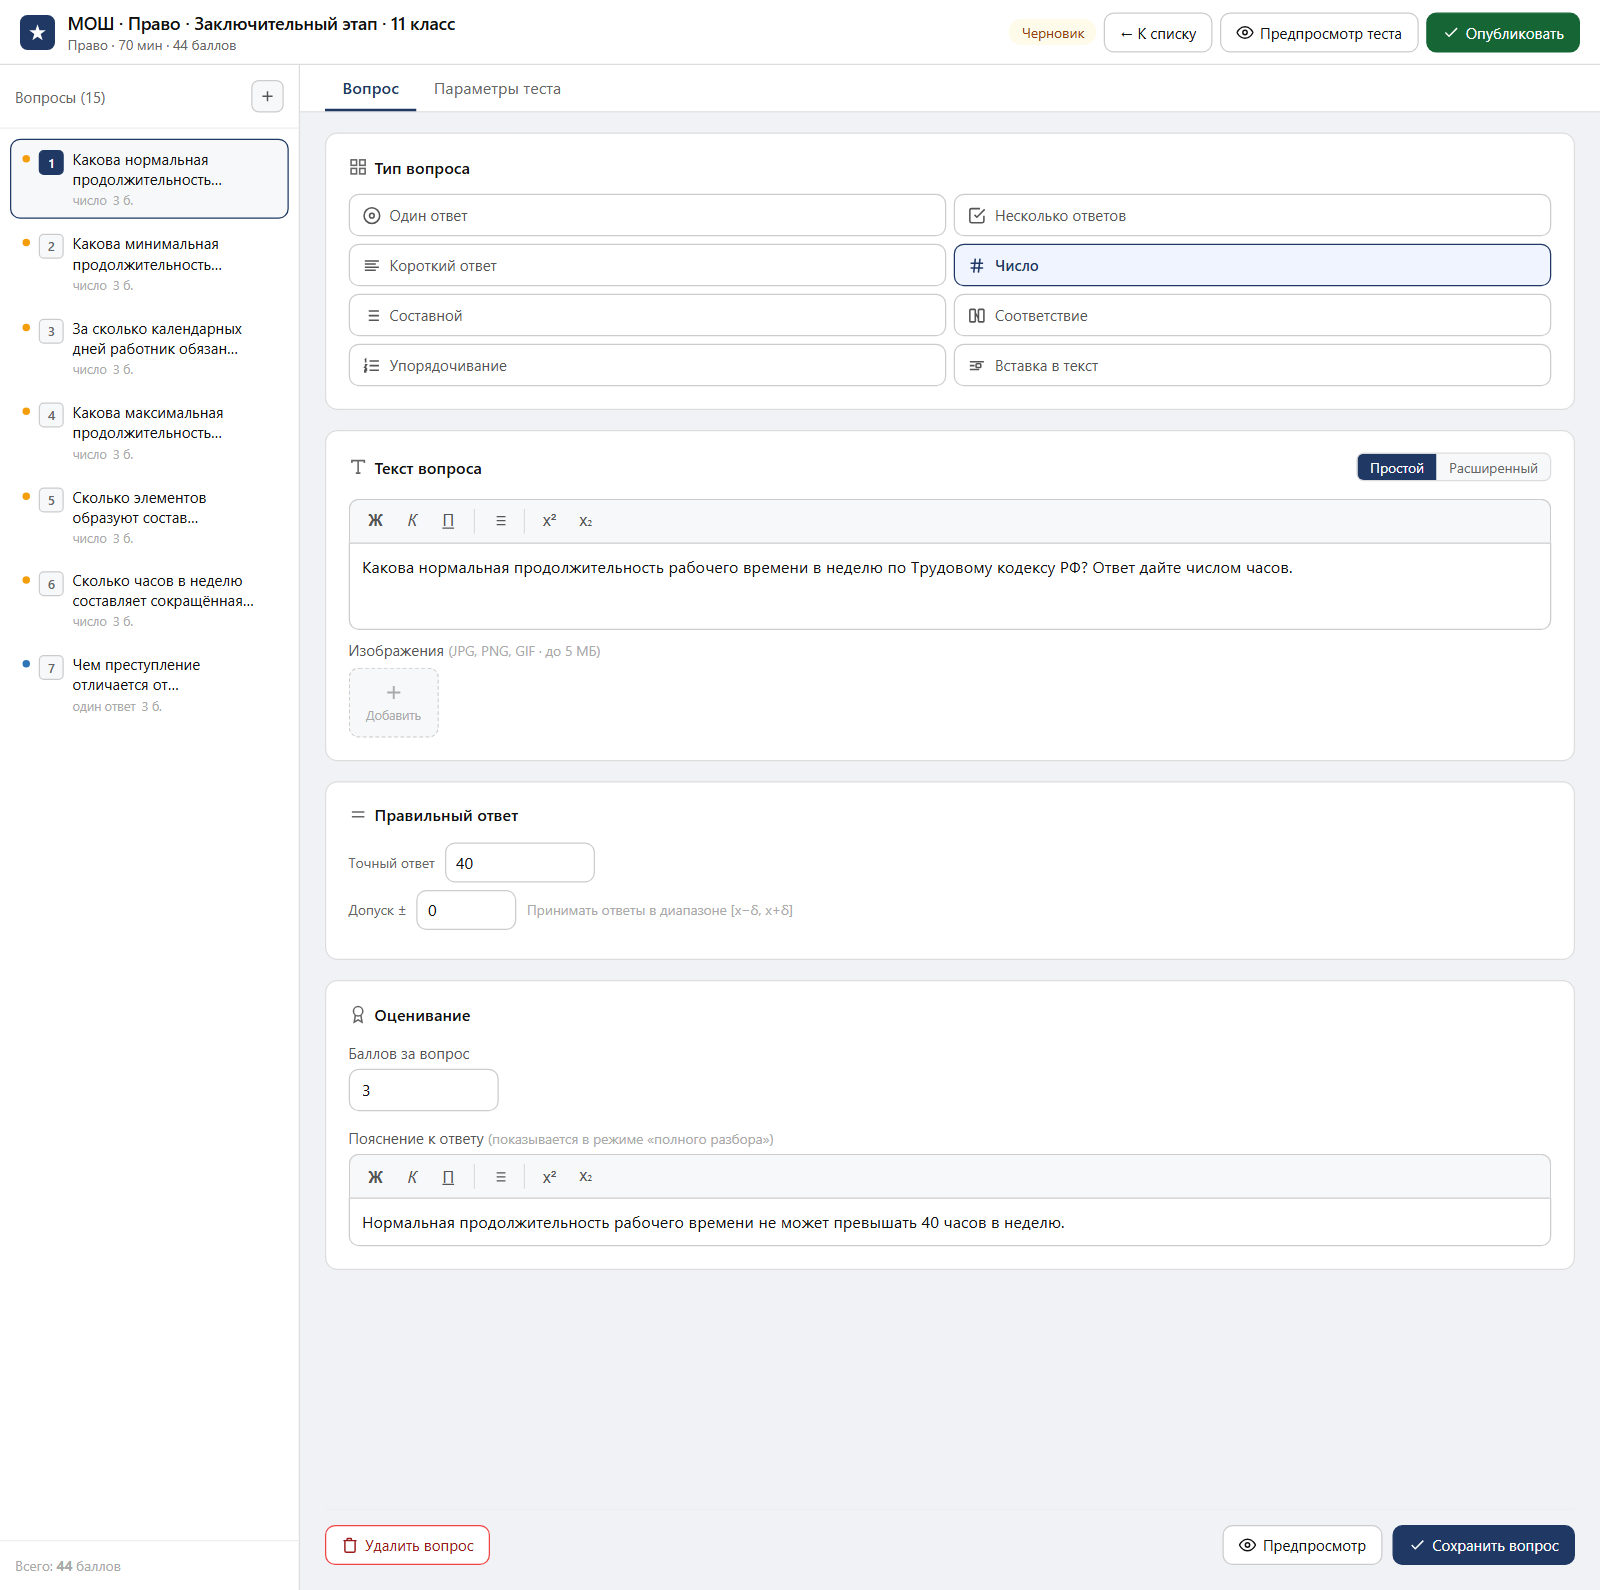Image resolution: width=1600 pixels, height=1590 pixels.
Task: Add a new question with plus button
Action: click(267, 97)
